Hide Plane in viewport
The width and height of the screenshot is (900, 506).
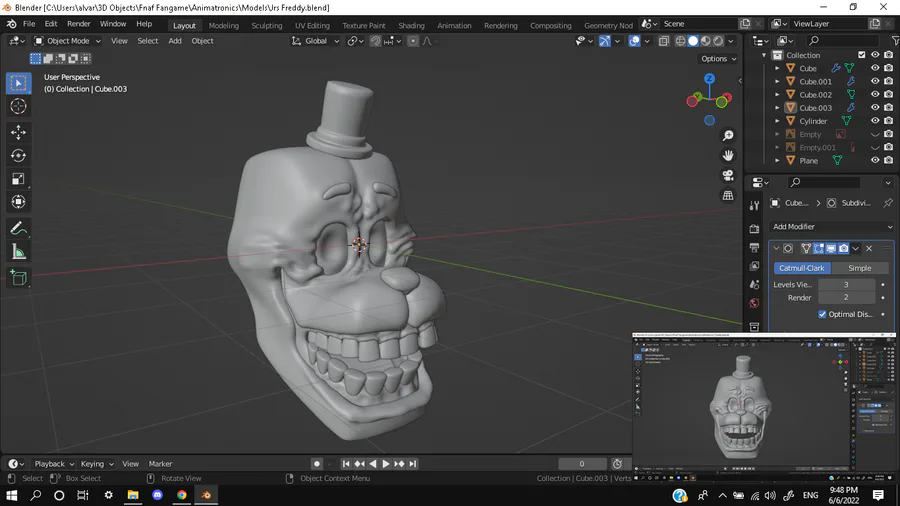coord(875,160)
